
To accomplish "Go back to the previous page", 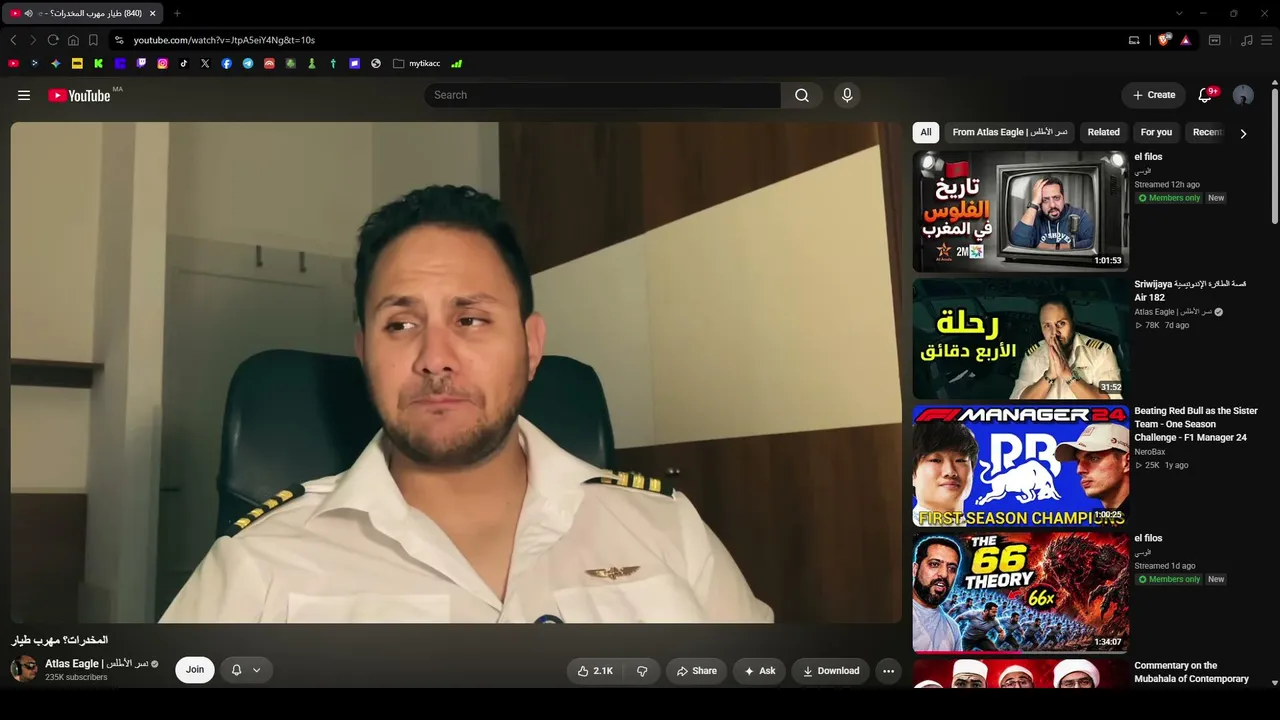I will pyautogui.click(x=13, y=40).
